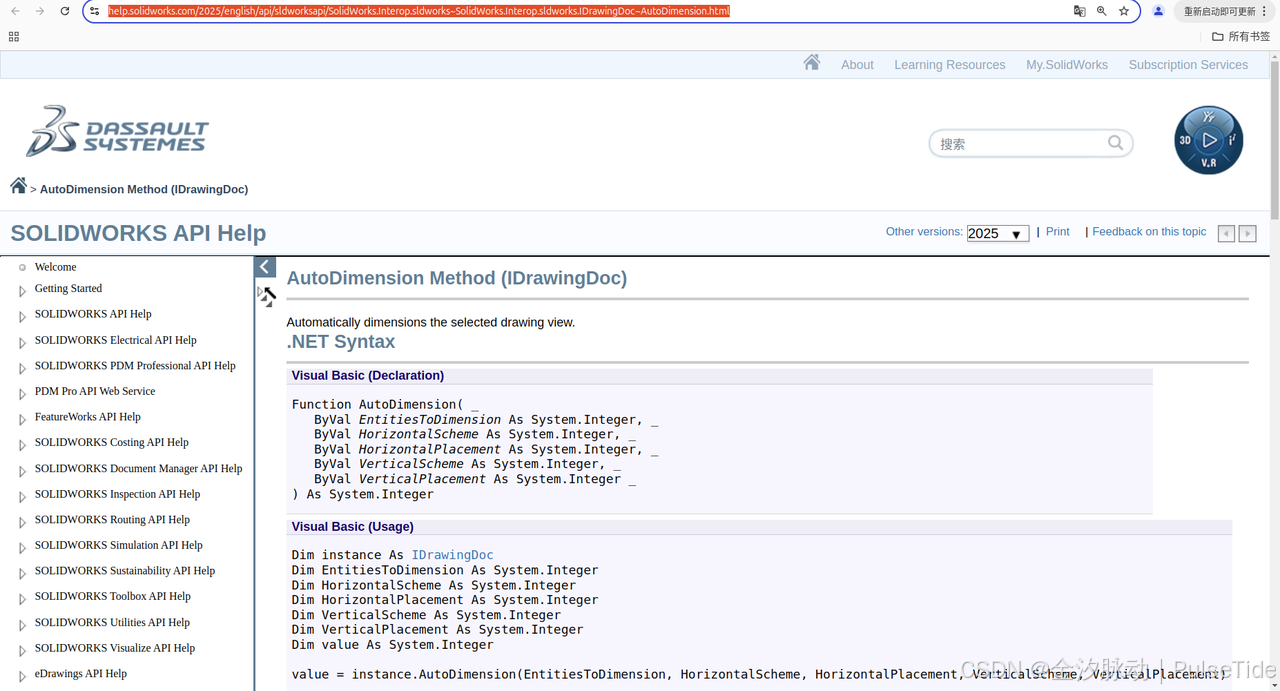Click the home icon in top navigation
The width and height of the screenshot is (1280, 691).
click(x=811, y=63)
